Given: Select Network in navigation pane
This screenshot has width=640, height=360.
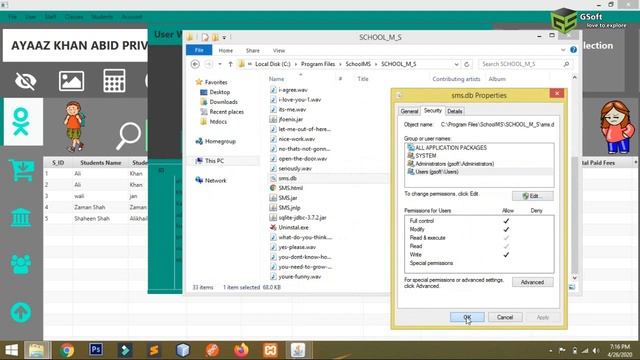Looking at the screenshot, I should 216,180.
